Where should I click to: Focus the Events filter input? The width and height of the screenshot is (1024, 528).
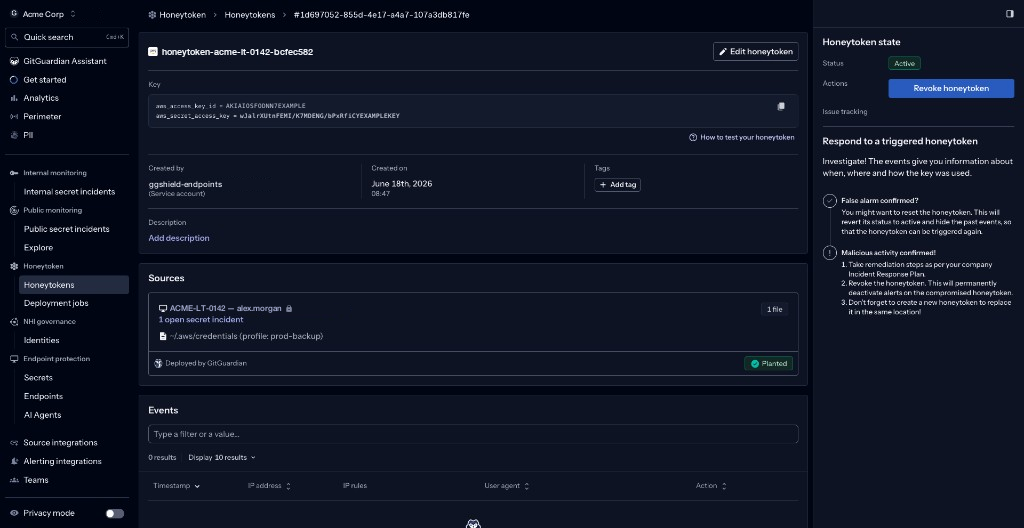click(473, 434)
